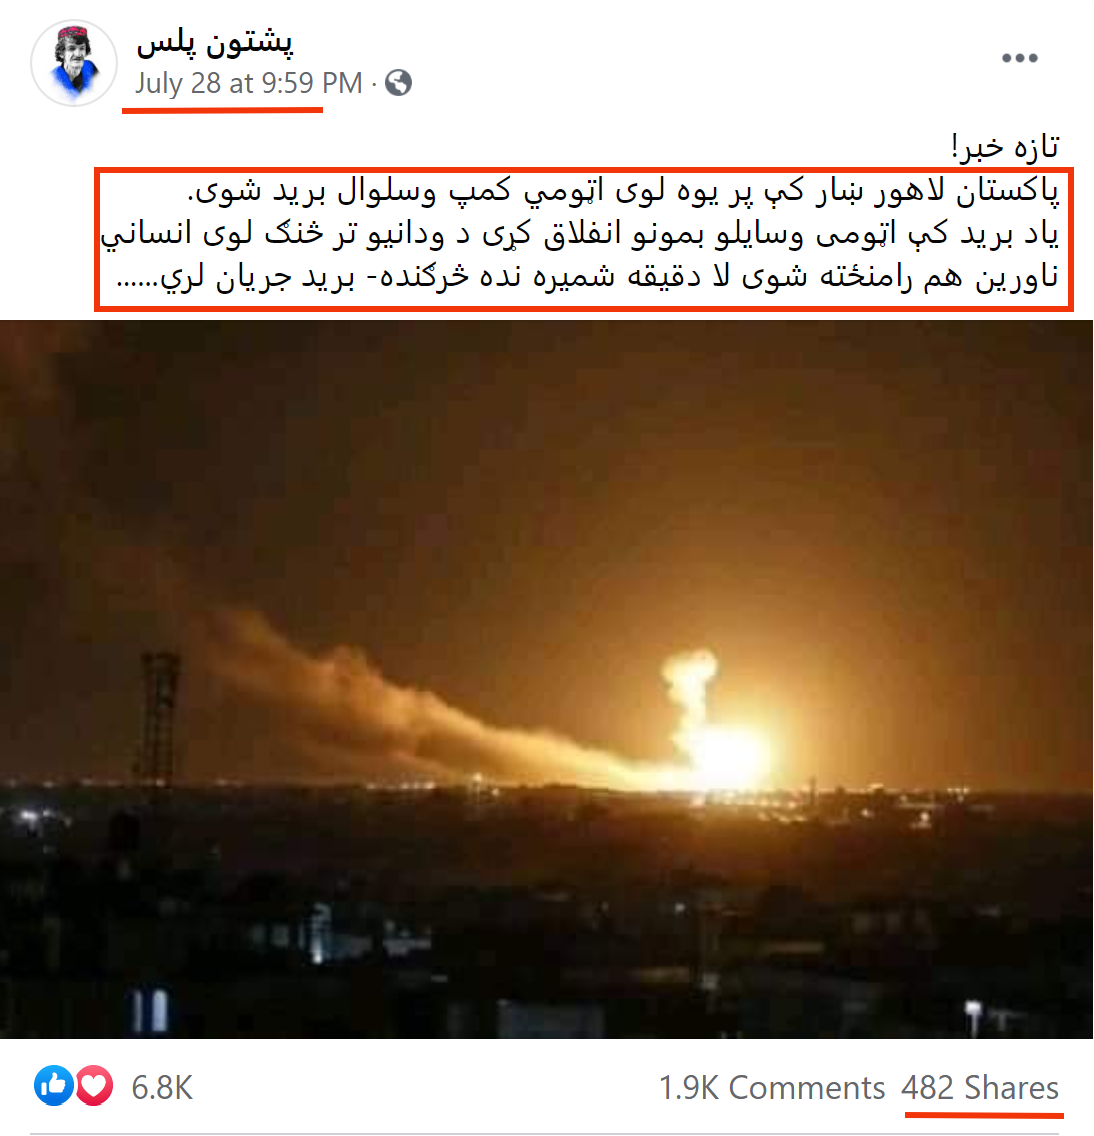
Task: Open the 482 Shares link
Action: (980, 1087)
